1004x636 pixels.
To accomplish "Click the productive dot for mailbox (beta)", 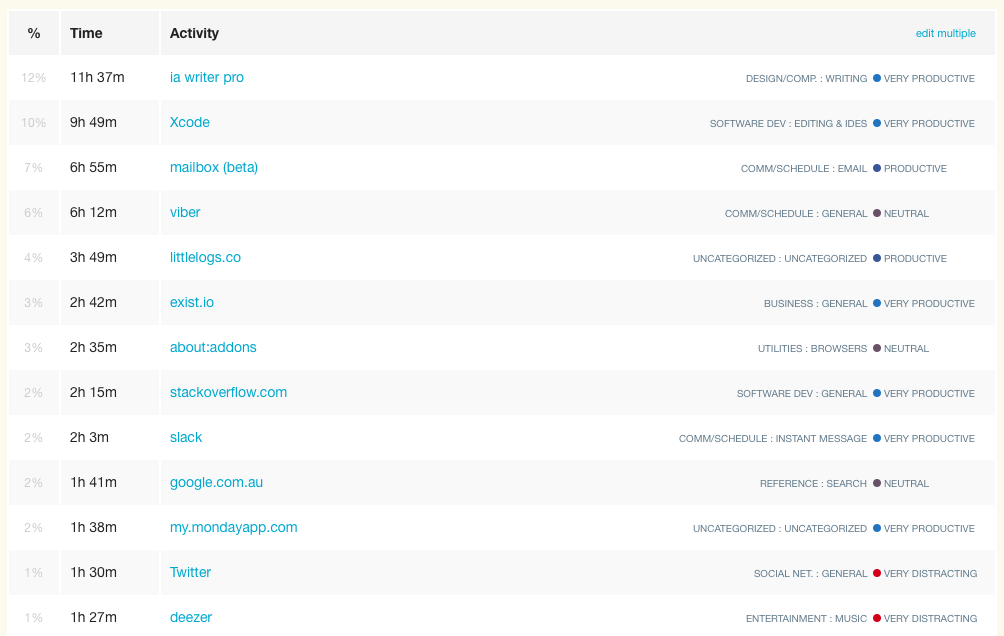I will pos(877,168).
